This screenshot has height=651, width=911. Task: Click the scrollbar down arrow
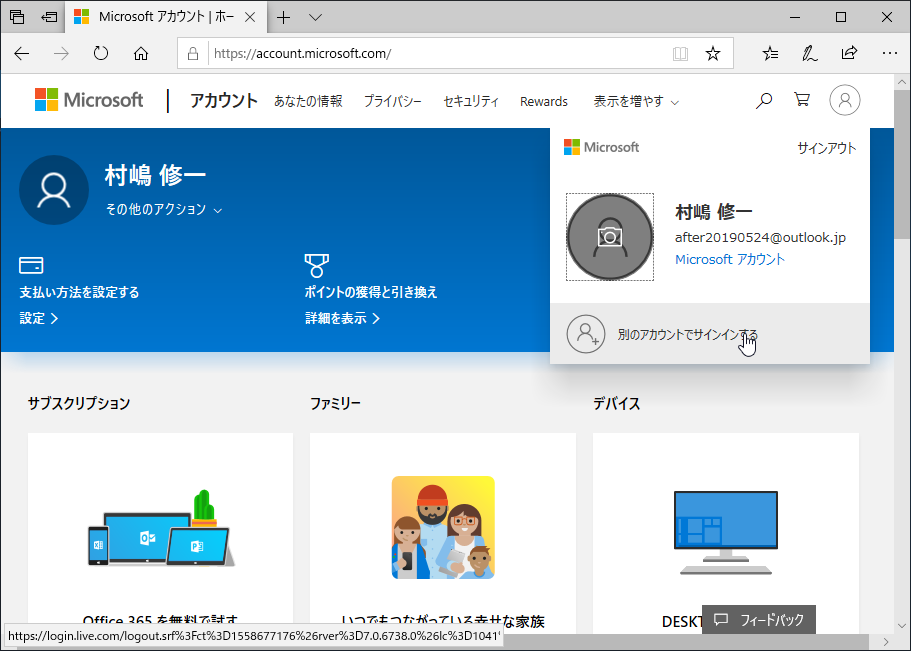902,626
